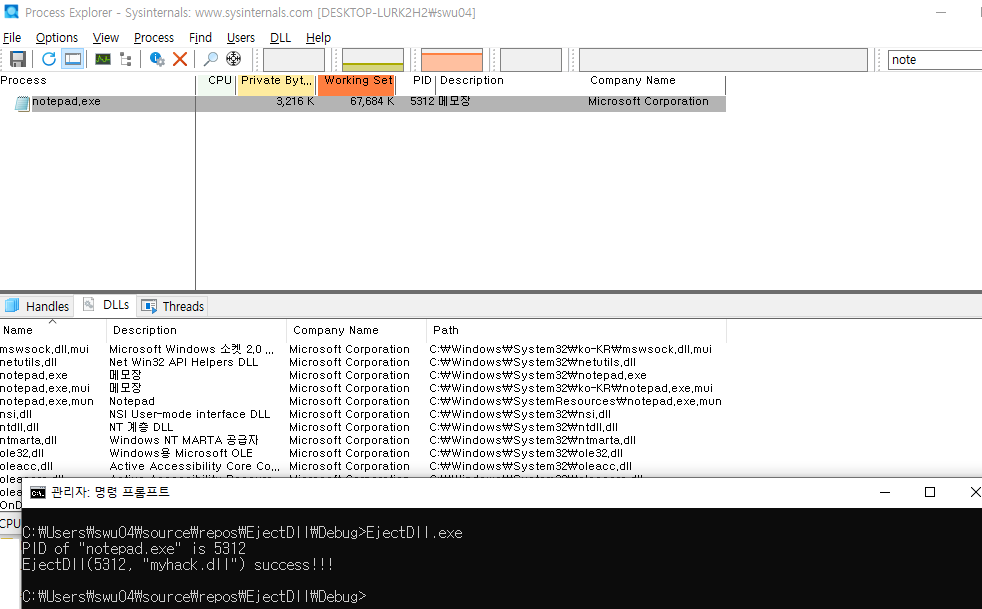The image size is (982, 609).
Task: Click Private Bytes value 3,216 K
Action: coord(295,102)
